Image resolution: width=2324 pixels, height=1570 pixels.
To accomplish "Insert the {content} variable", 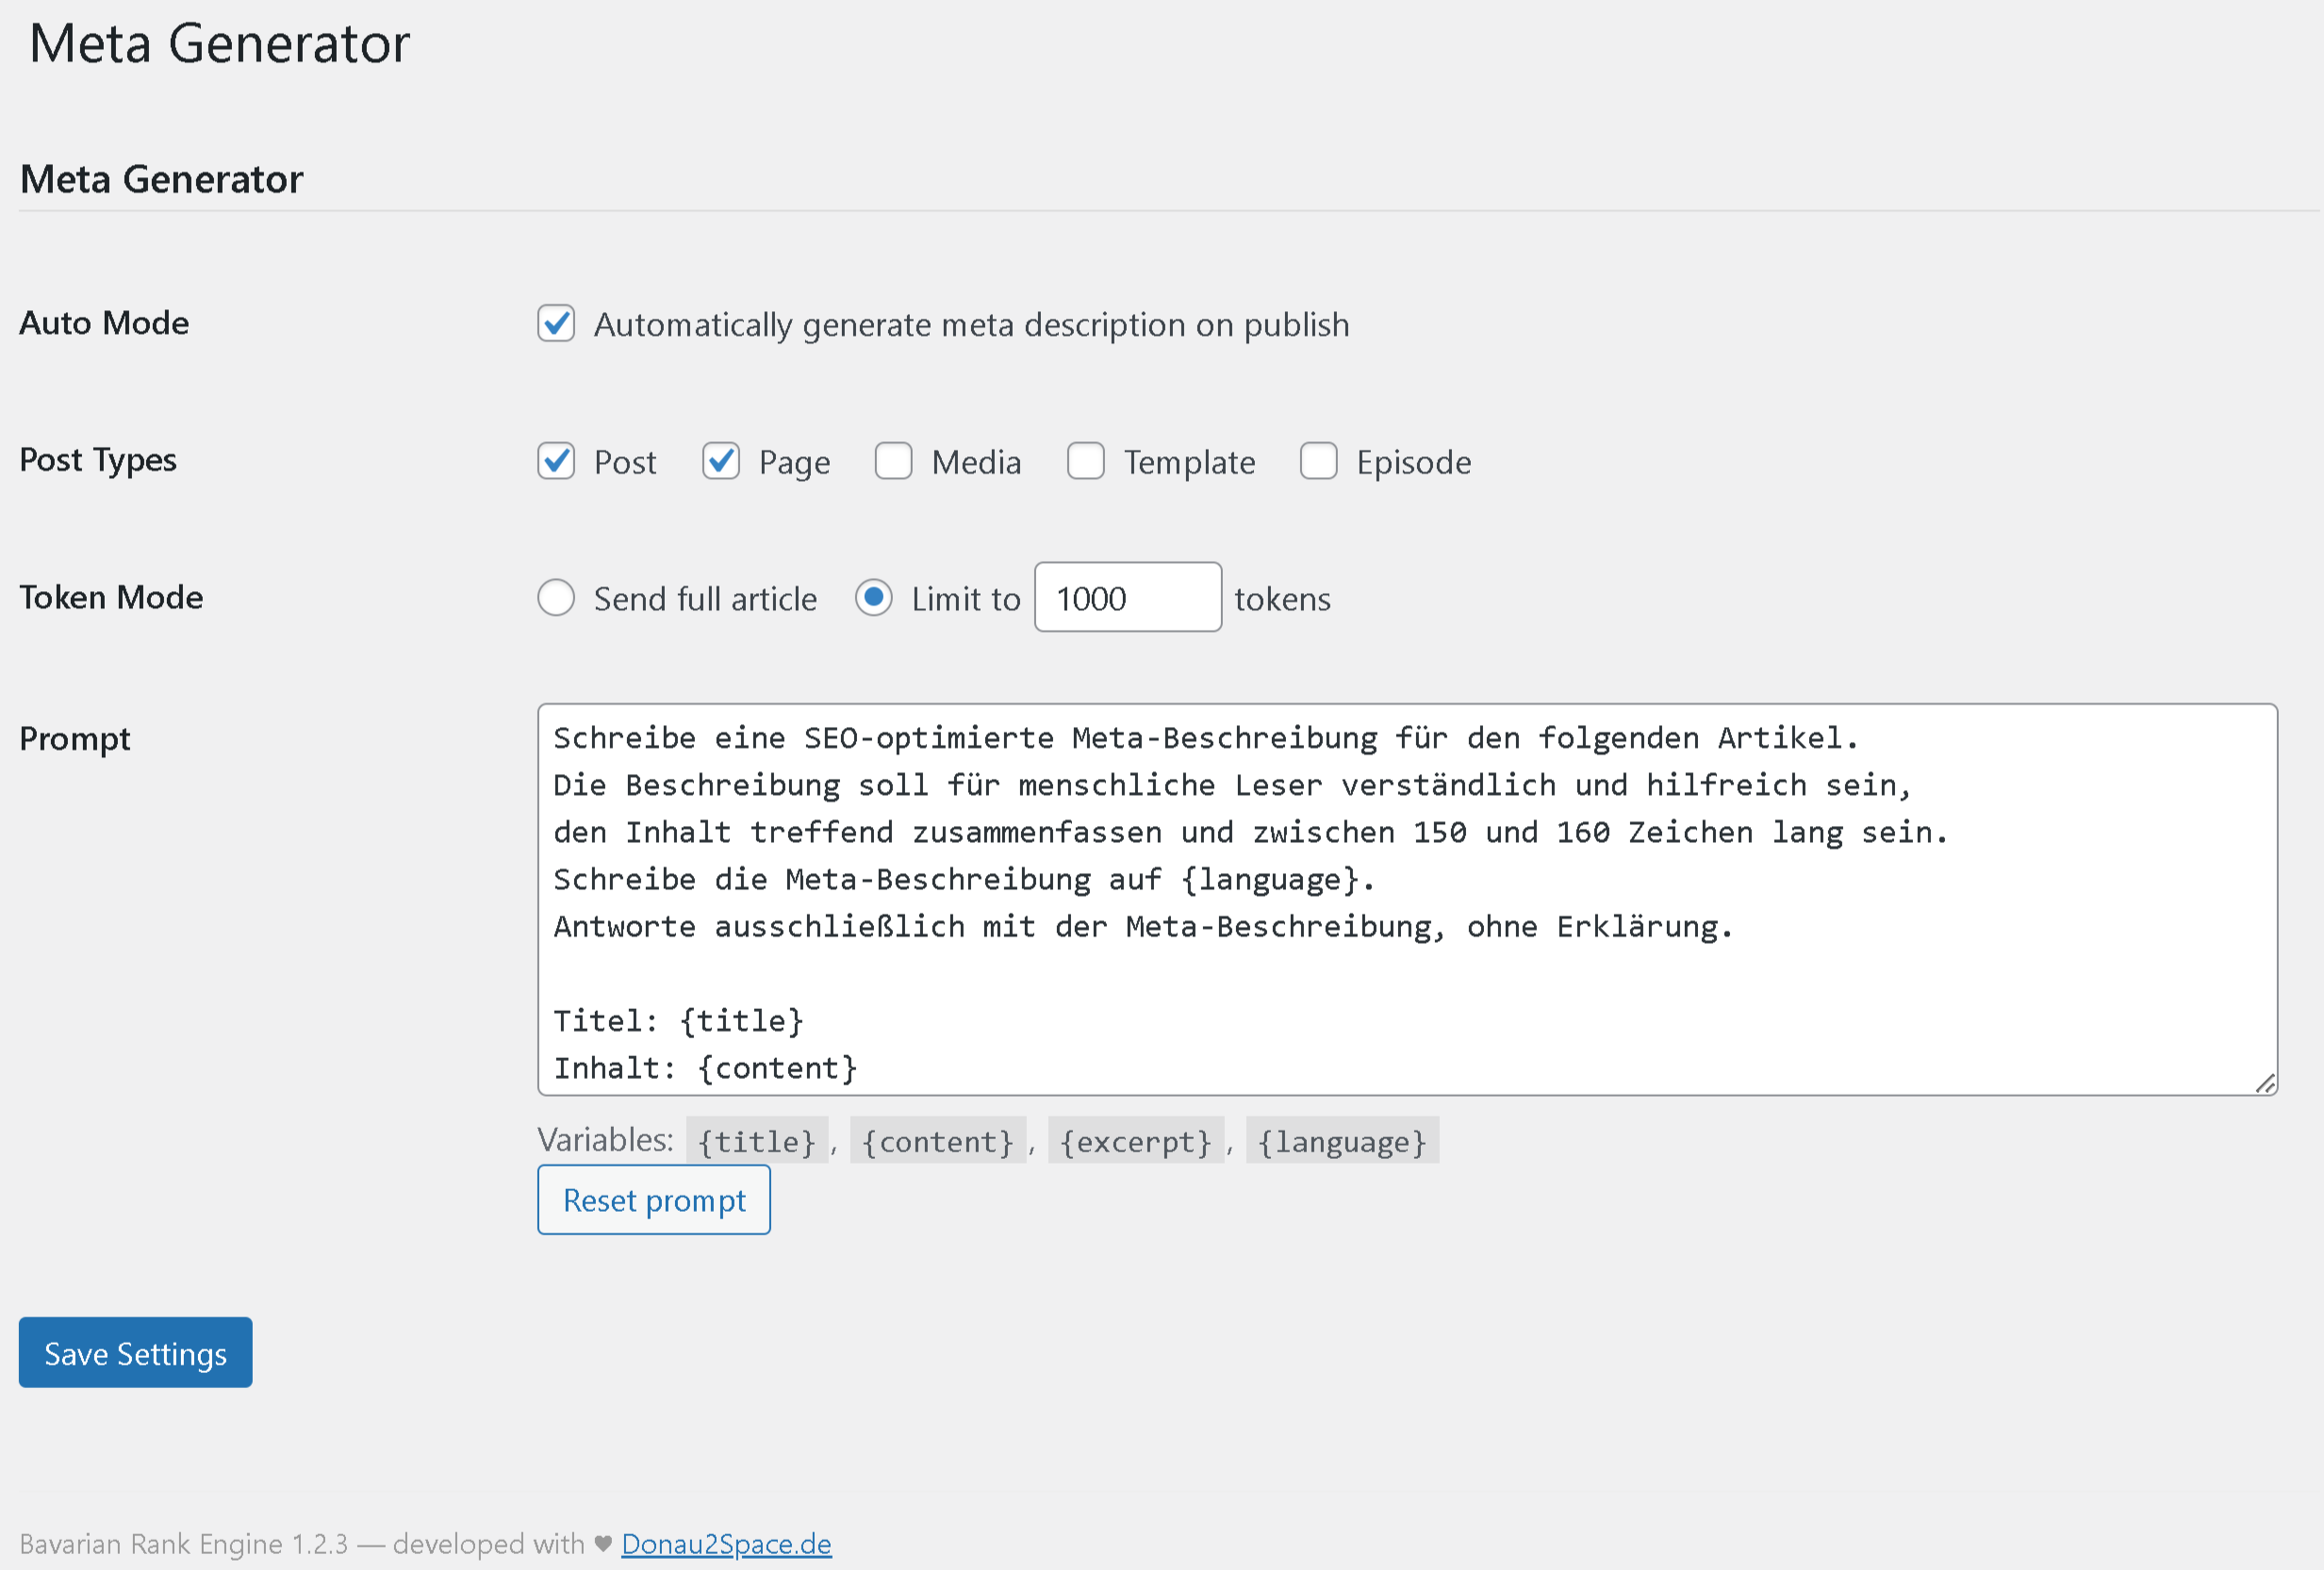I will pos(938,1140).
